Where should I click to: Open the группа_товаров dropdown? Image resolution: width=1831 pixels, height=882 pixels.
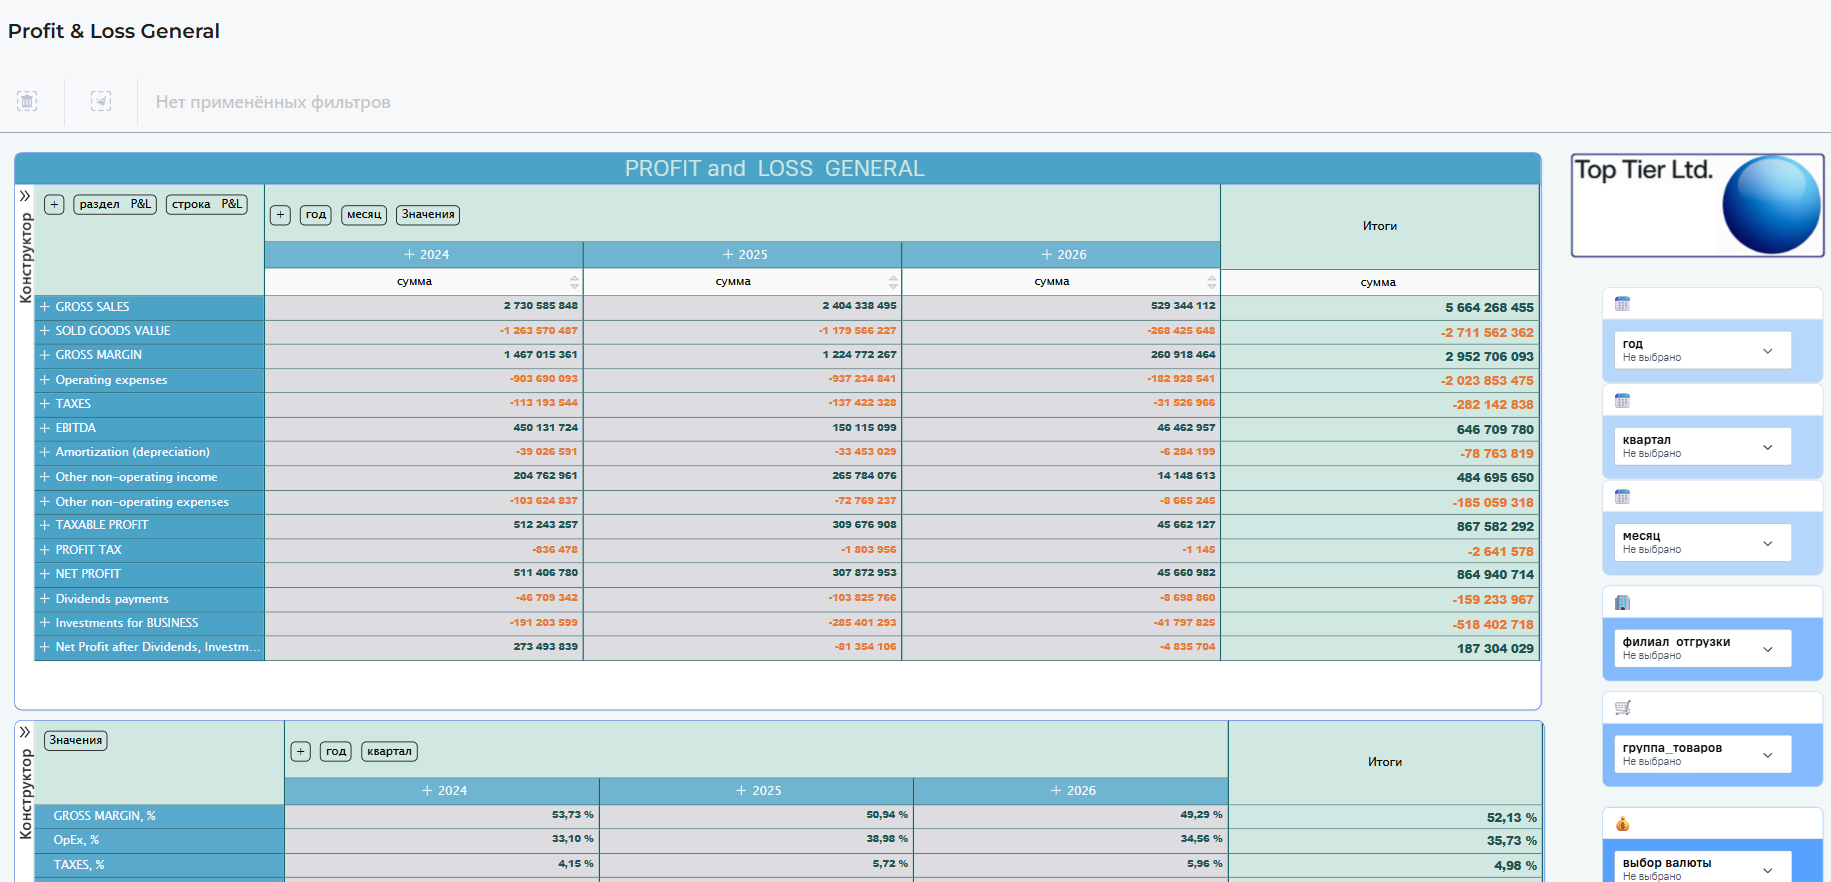coord(1703,754)
